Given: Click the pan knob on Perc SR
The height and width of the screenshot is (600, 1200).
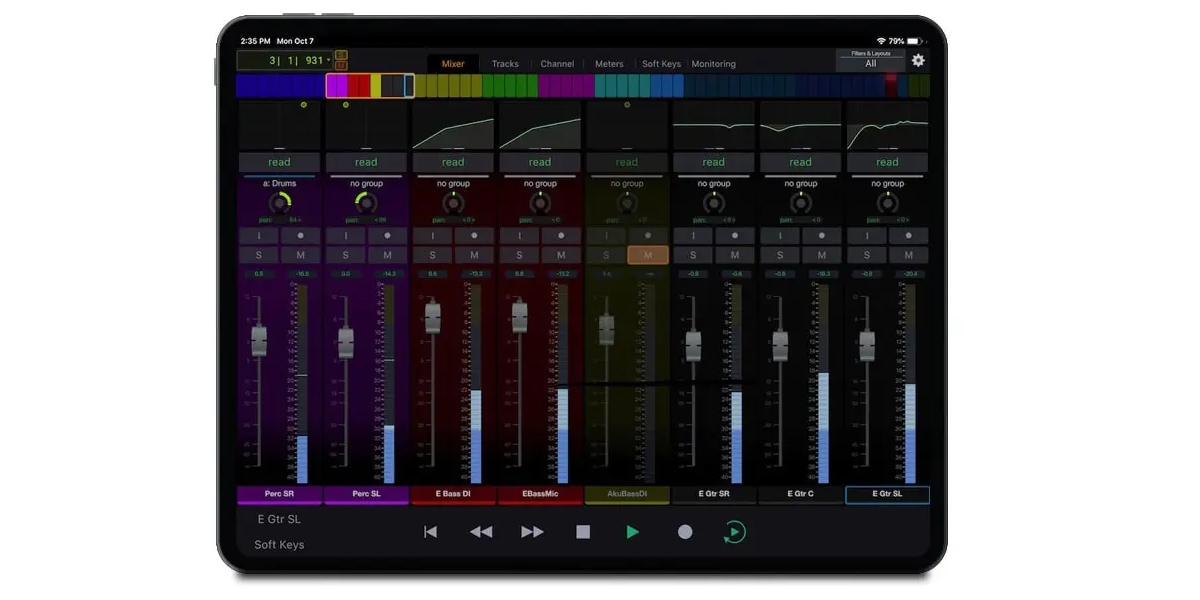Looking at the screenshot, I should [x=279, y=203].
